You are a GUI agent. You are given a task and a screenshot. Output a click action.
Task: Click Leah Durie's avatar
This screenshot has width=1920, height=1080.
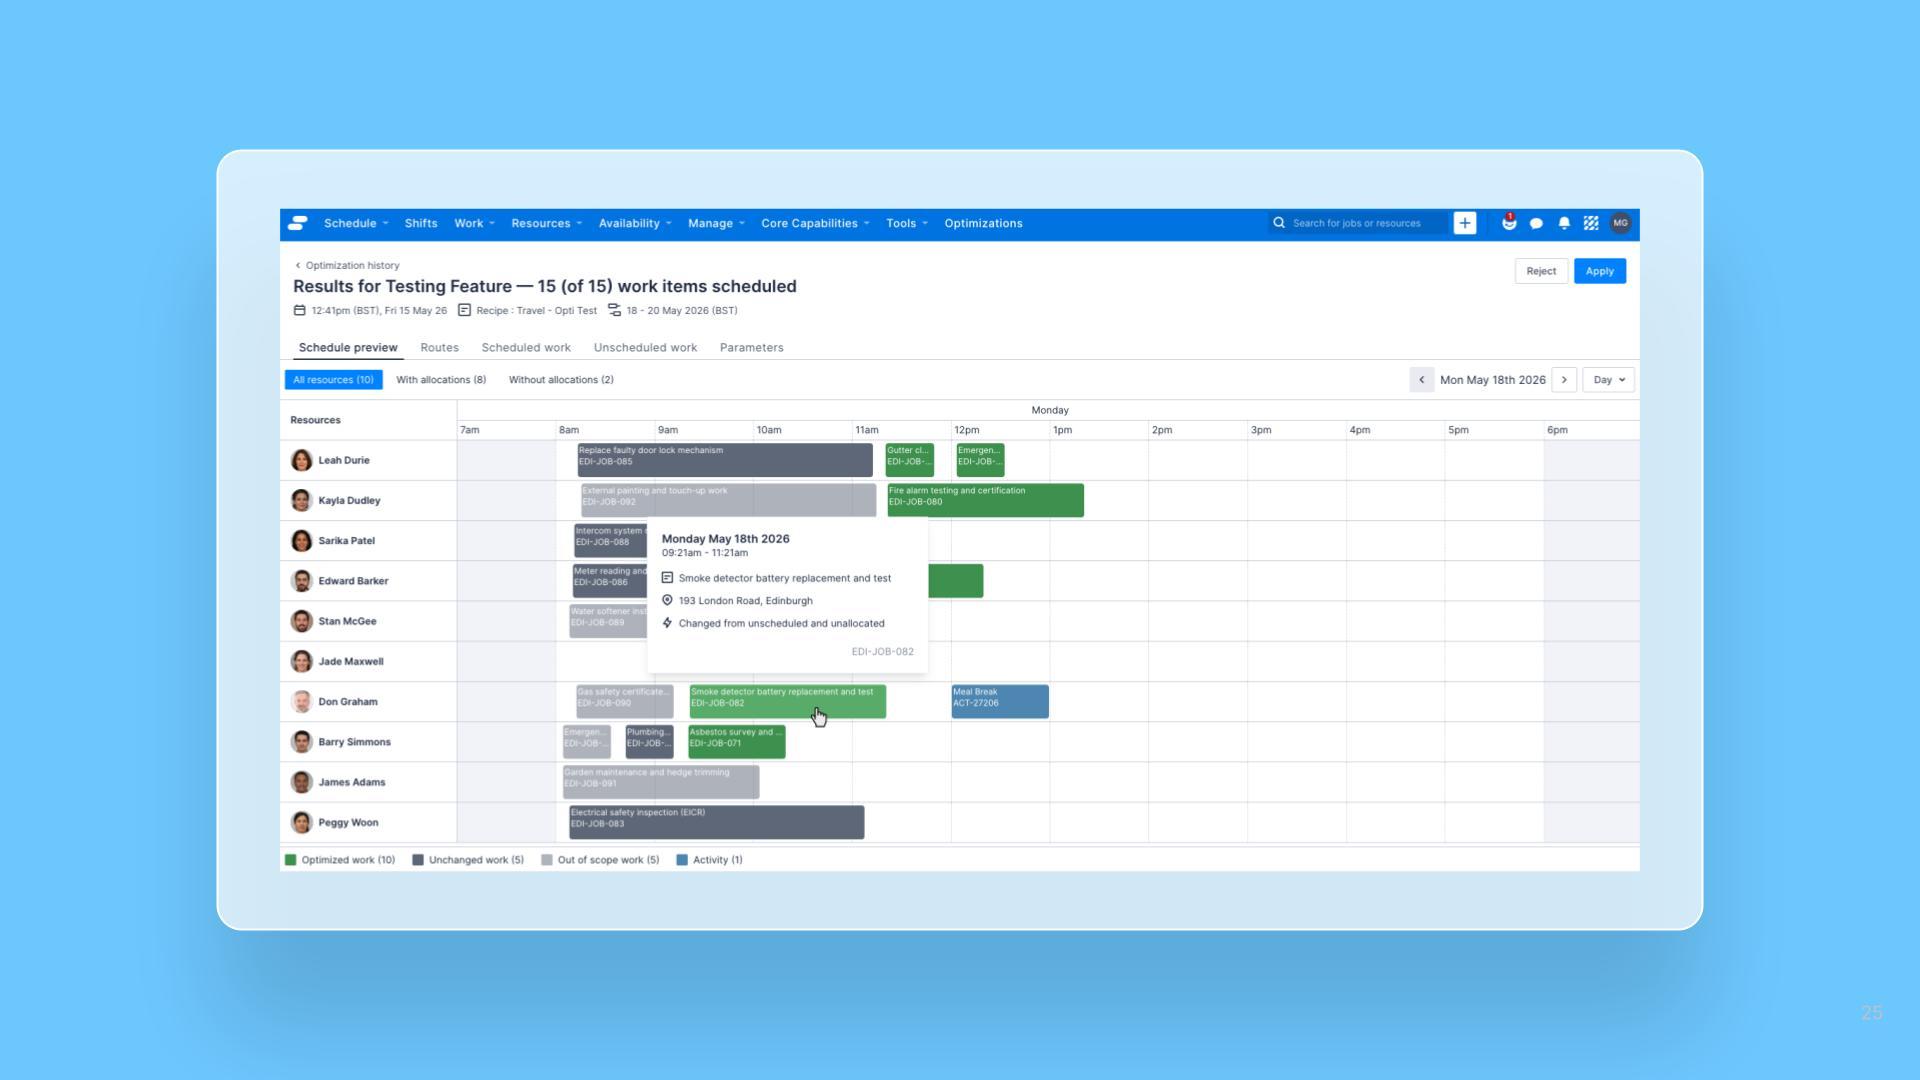tap(301, 460)
